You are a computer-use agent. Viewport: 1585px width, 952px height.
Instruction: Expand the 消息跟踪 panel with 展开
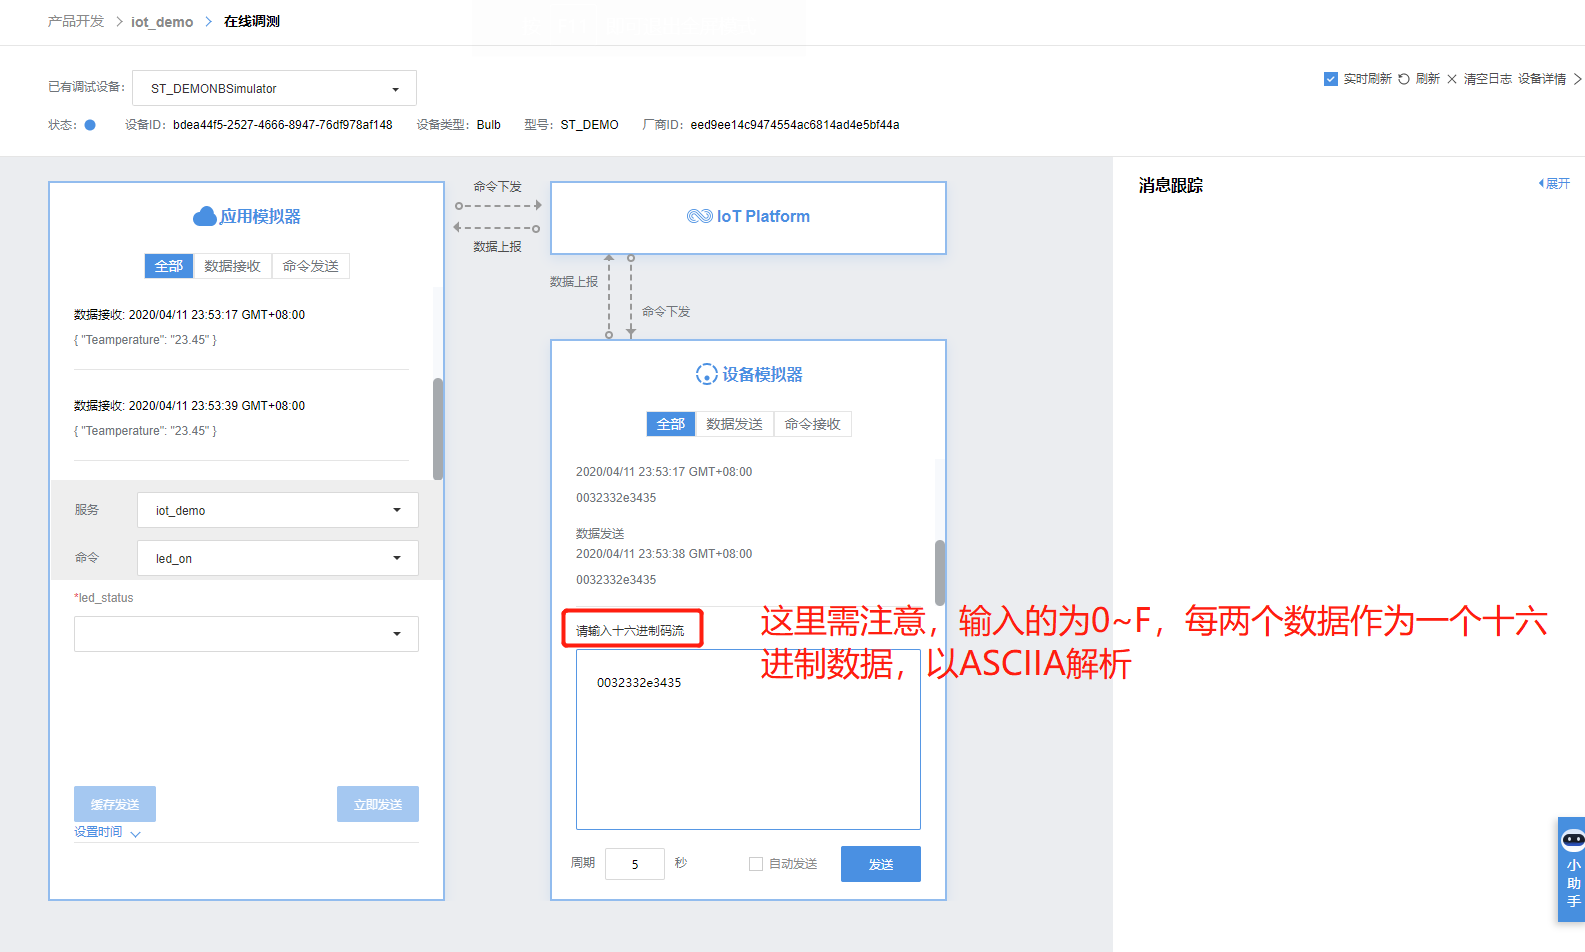[1554, 184]
